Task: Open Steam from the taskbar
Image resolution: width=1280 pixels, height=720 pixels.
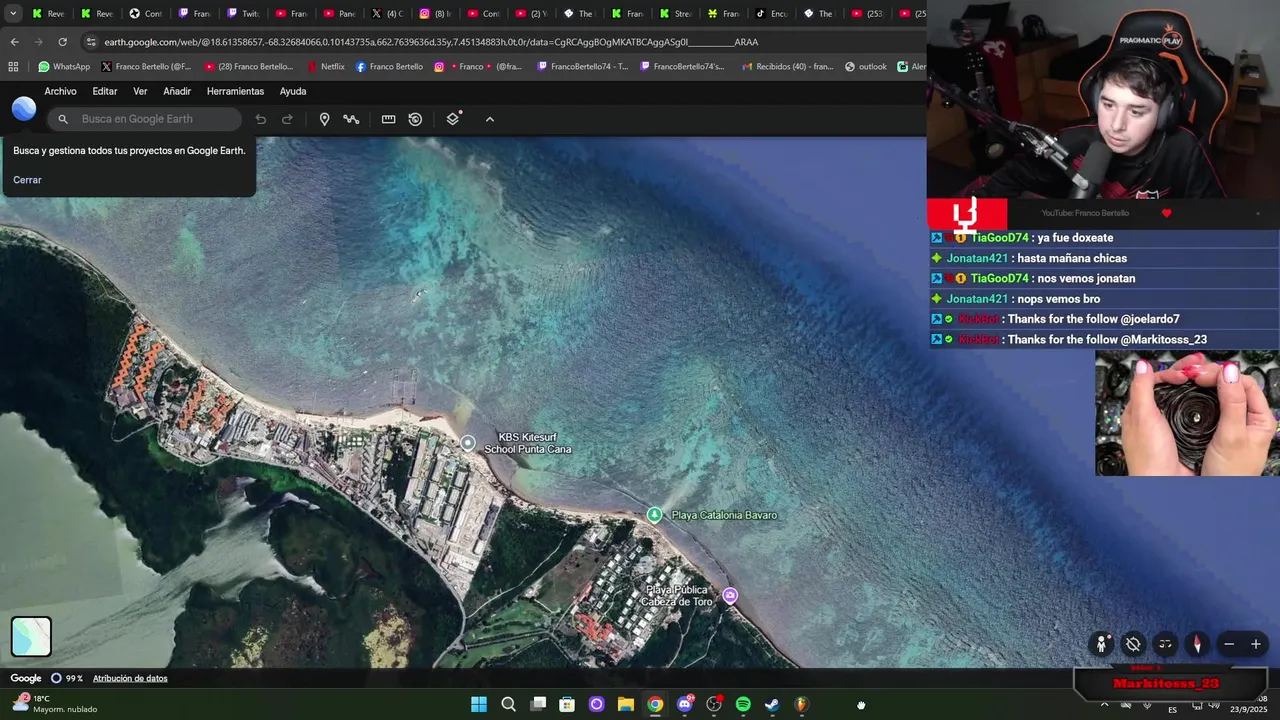Action: click(772, 704)
